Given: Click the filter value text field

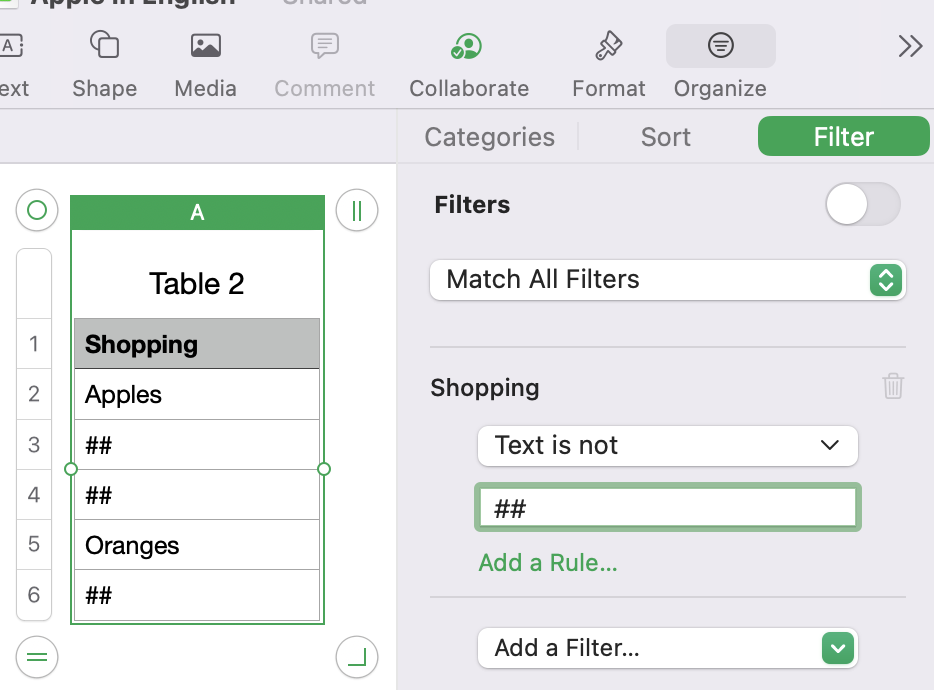Looking at the screenshot, I should pyautogui.click(x=667, y=509).
